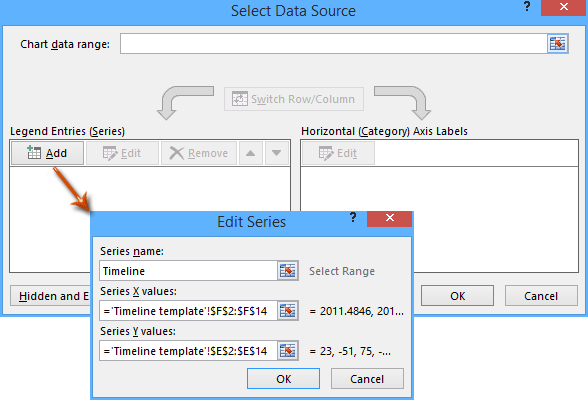Click range picker icon beside Series Y values

click(x=288, y=351)
